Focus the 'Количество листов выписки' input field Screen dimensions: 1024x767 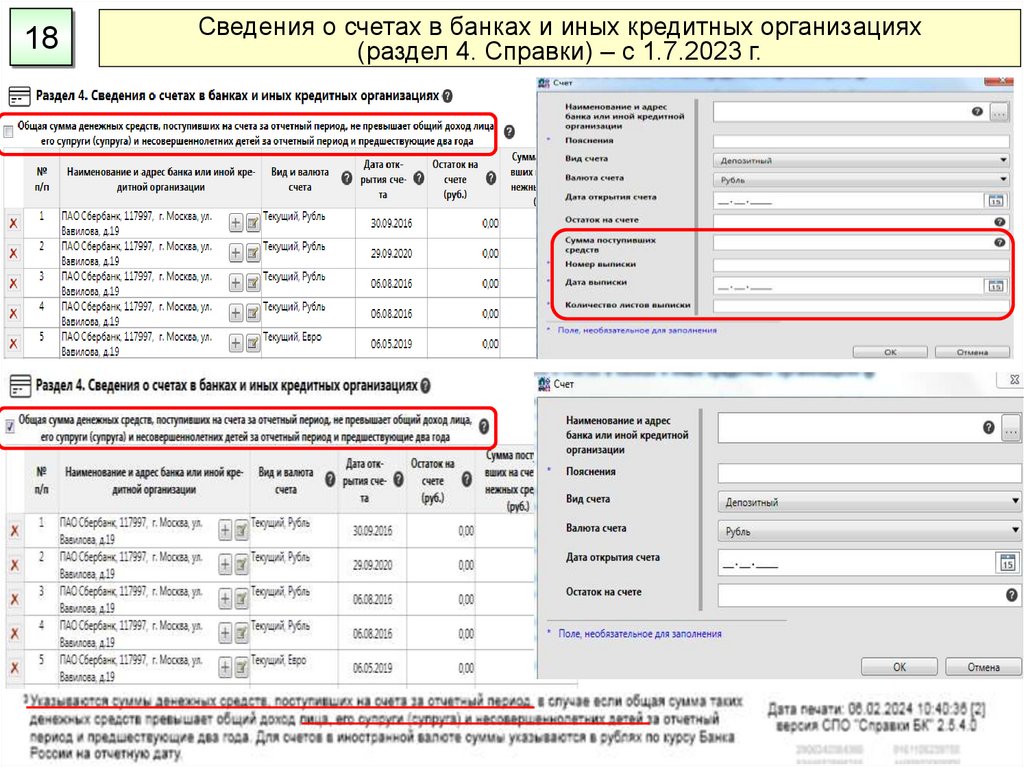point(861,305)
